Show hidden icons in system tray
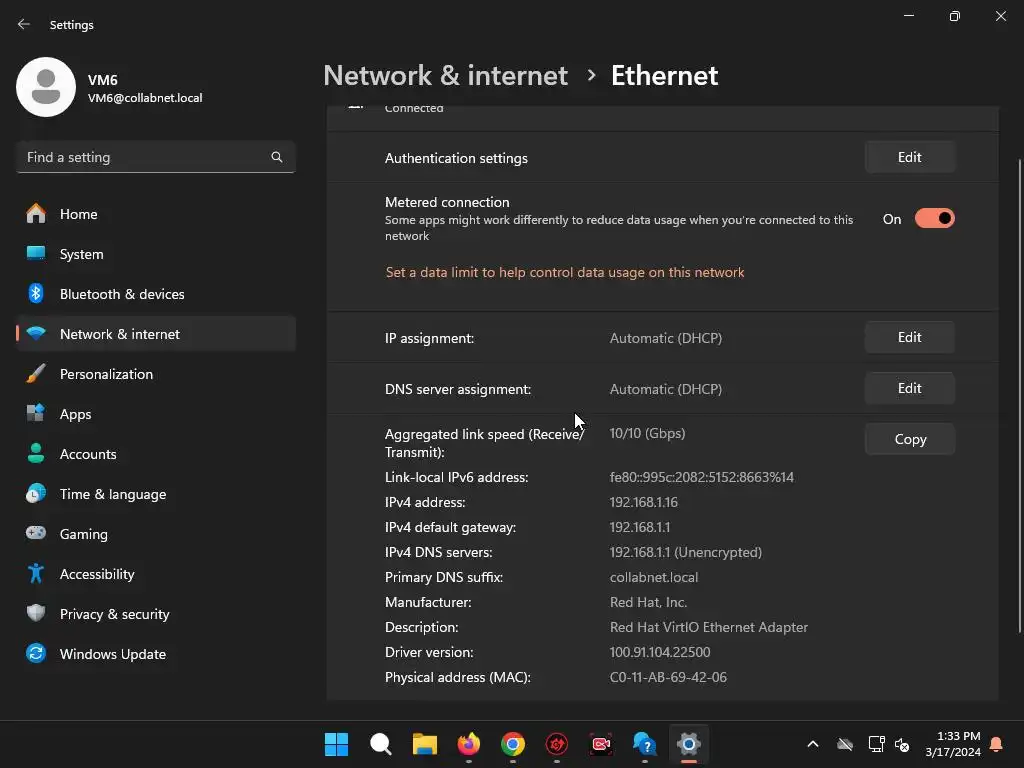Image resolution: width=1024 pixels, height=768 pixels. pos(813,744)
